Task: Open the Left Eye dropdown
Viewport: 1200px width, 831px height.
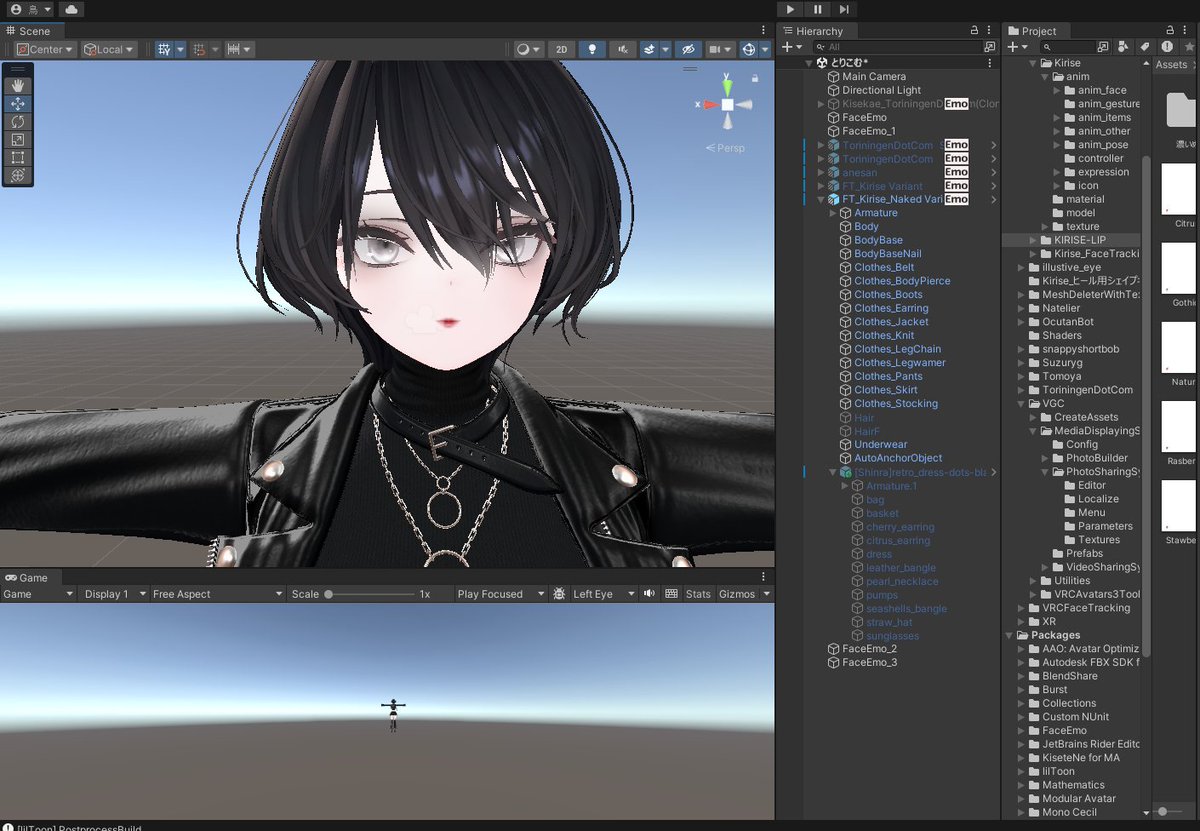Action: point(603,594)
